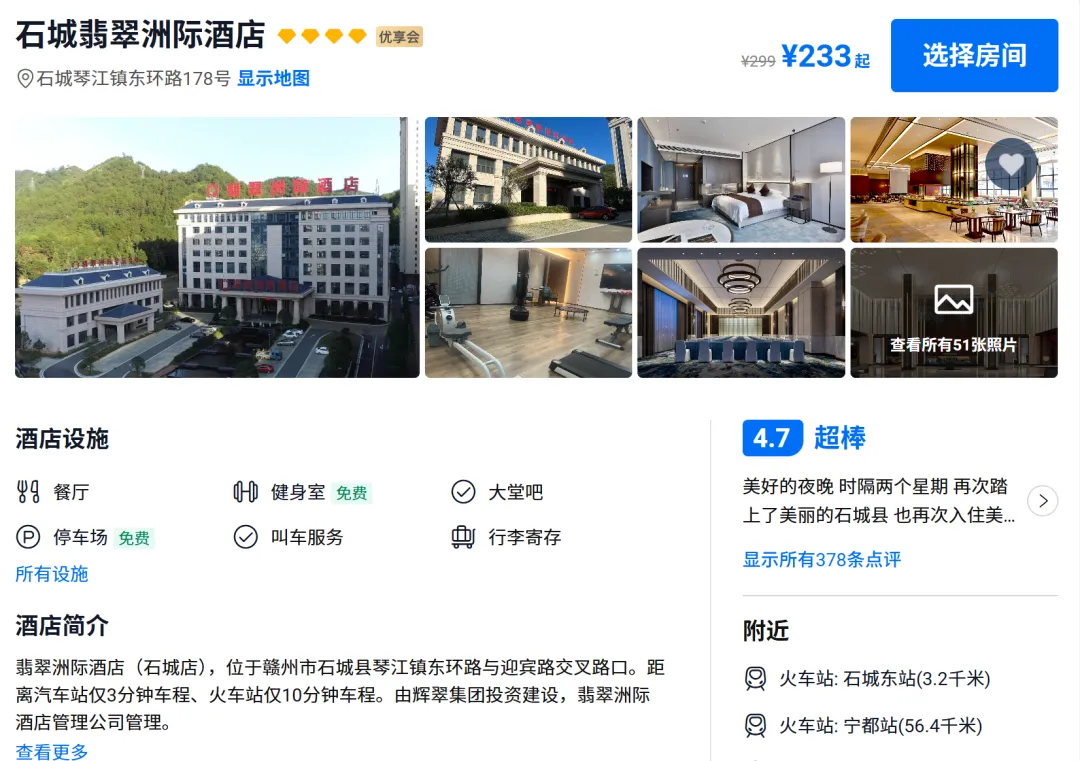
Task: Open 显示地图 link
Action: click(273, 79)
